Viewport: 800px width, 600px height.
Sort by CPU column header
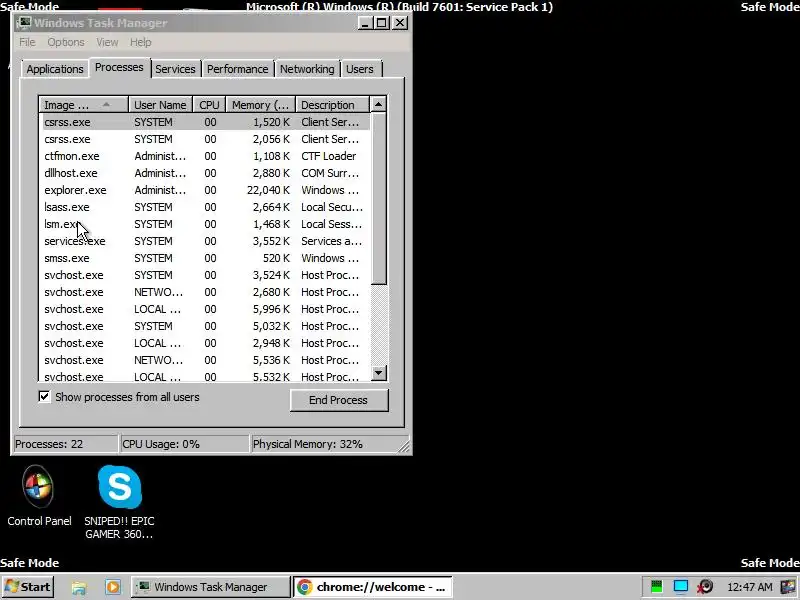click(209, 105)
